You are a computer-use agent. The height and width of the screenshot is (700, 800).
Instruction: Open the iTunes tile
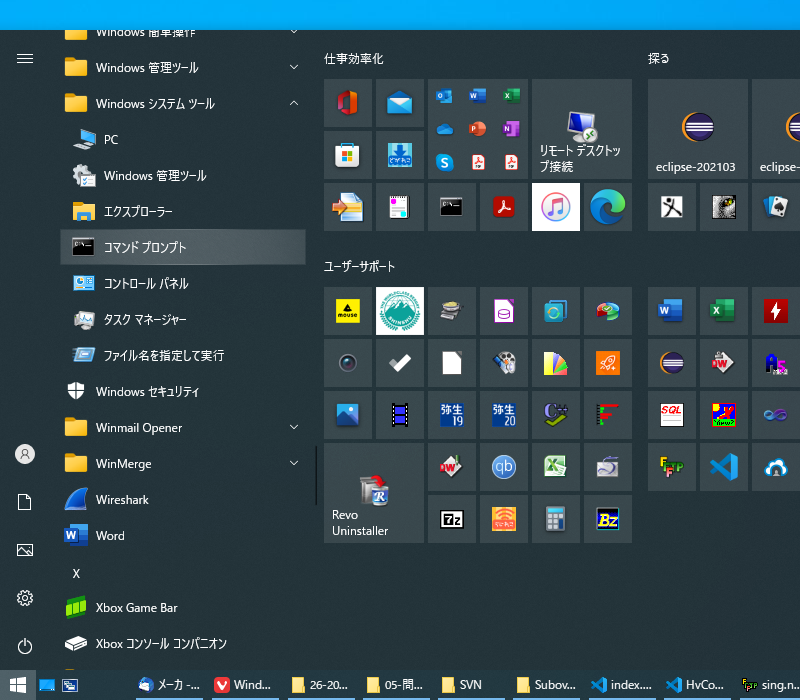click(556, 207)
